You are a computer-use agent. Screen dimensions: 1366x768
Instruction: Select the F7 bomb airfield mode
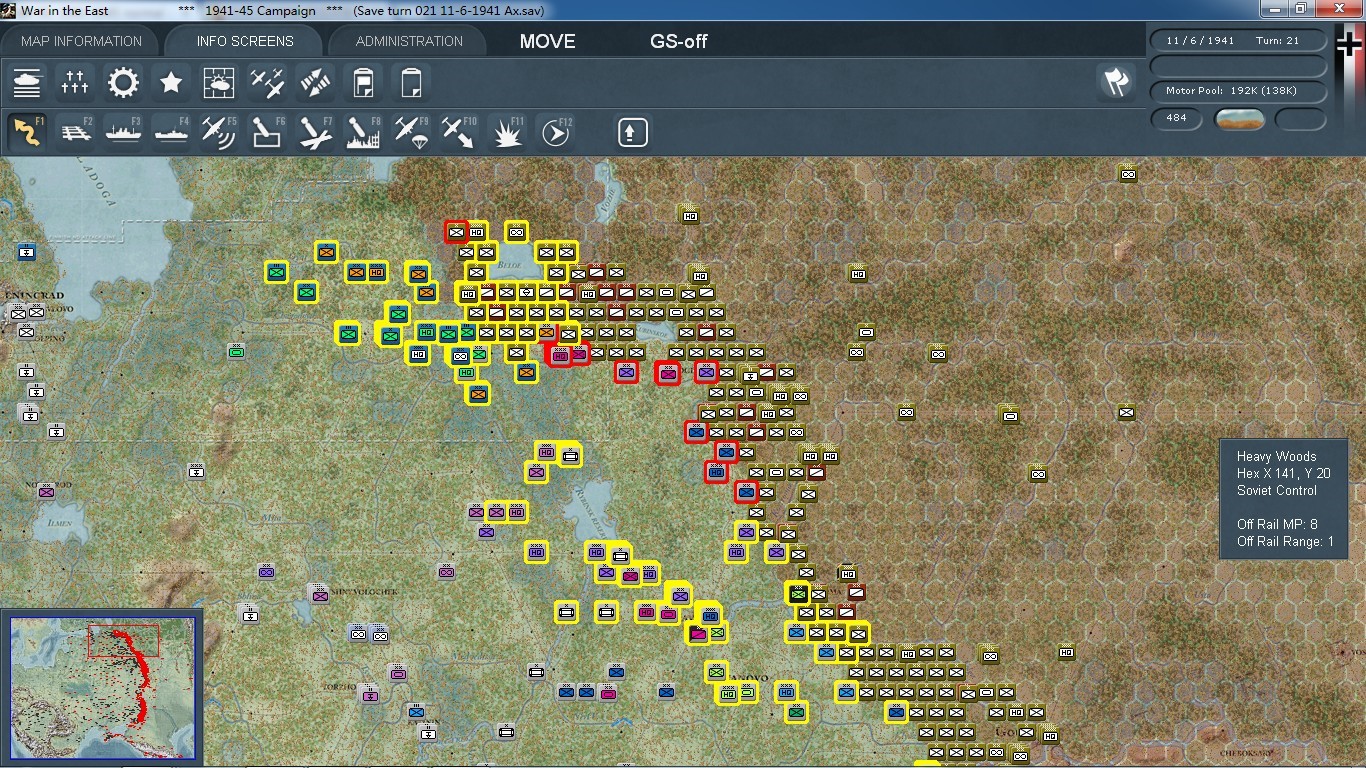pyautogui.click(x=315, y=132)
